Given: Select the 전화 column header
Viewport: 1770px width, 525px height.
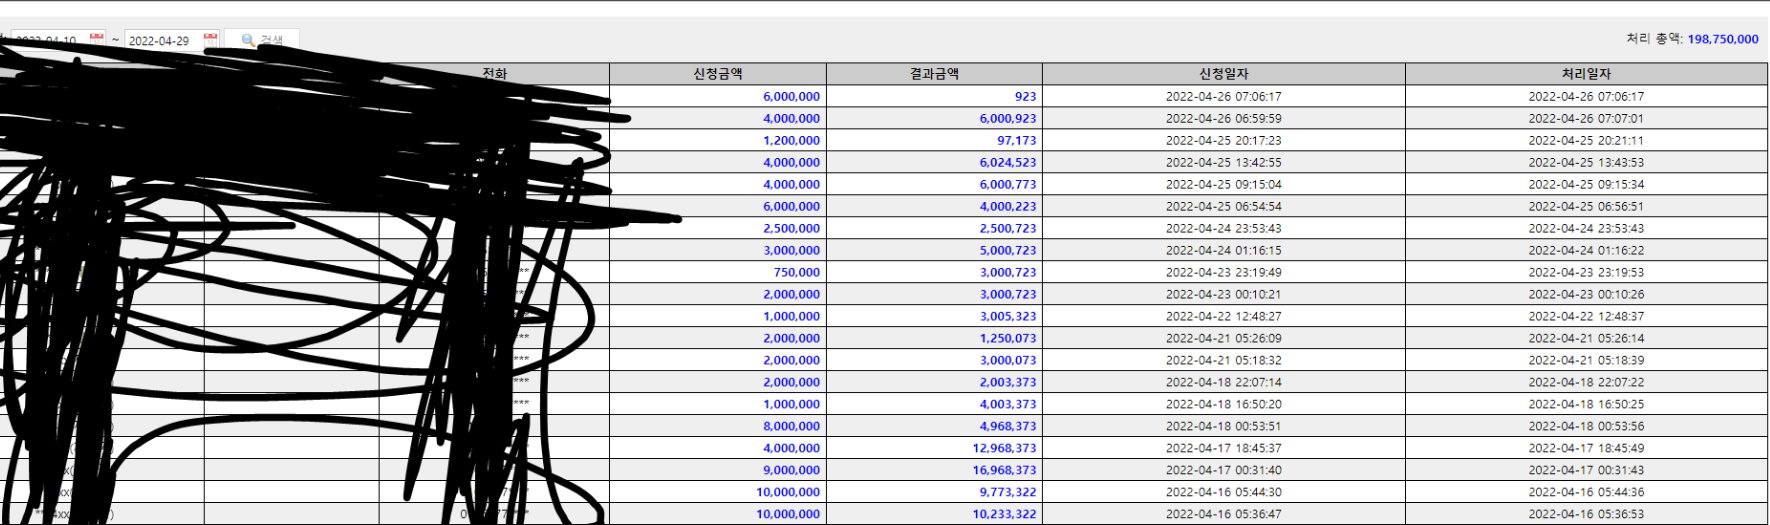Looking at the screenshot, I should coord(495,73).
